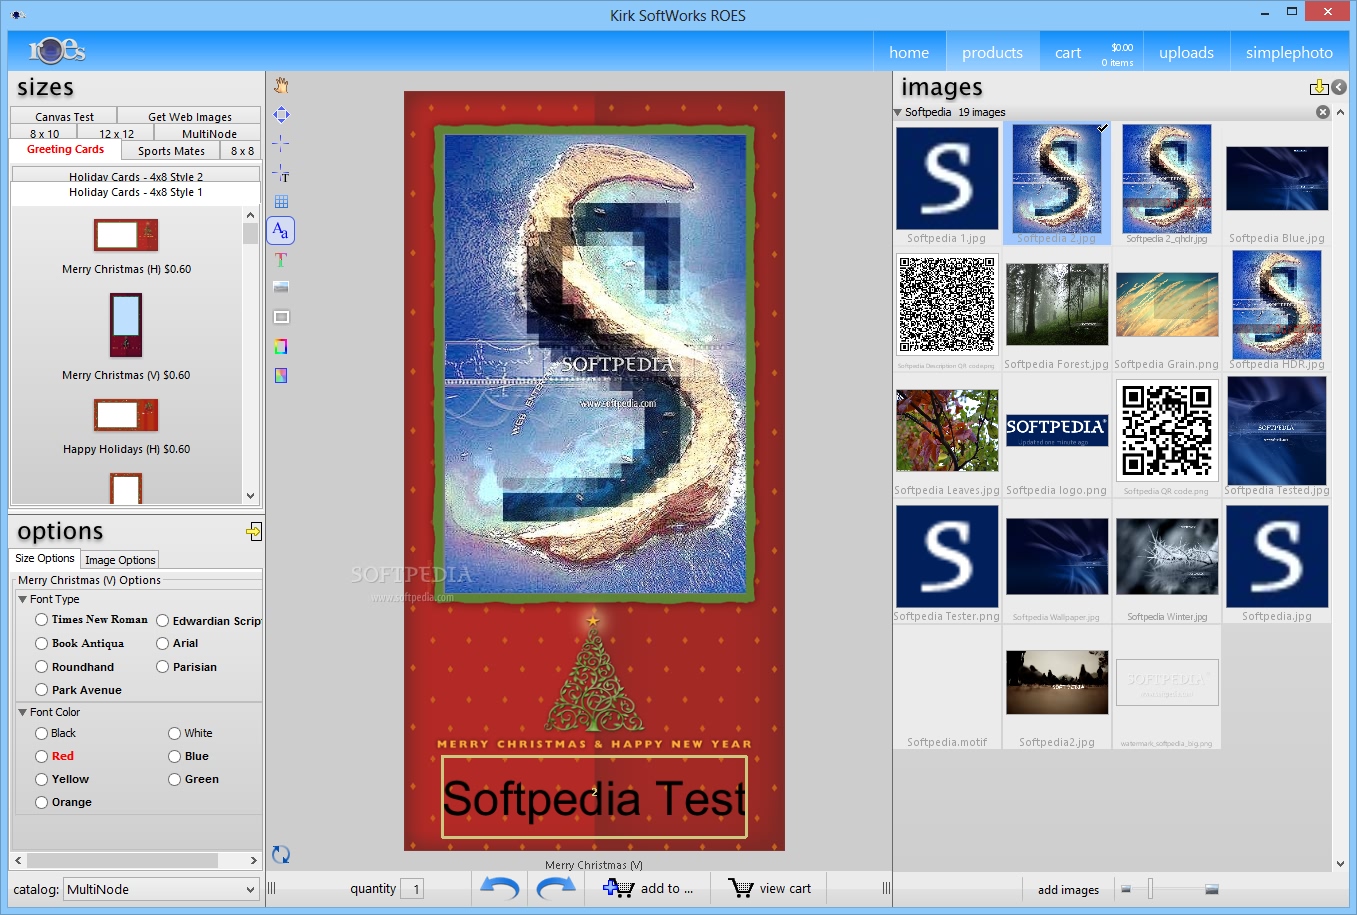Click the yellow arrow icon in options header
1357x915 pixels.
(x=254, y=531)
